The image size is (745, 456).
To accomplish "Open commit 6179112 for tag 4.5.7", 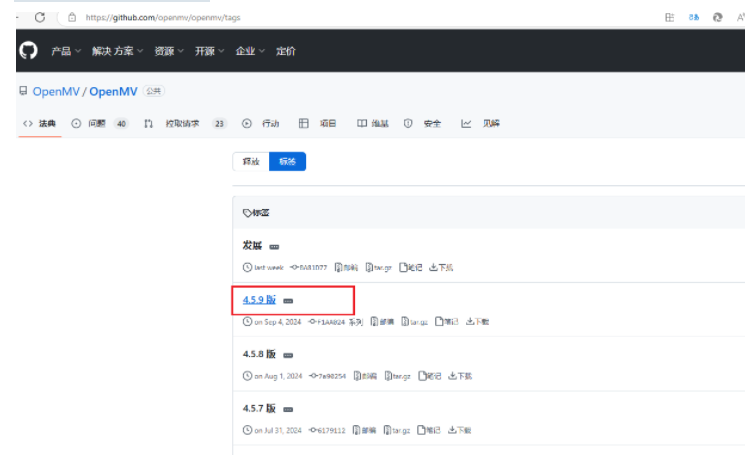I will [x=327, y=430].
